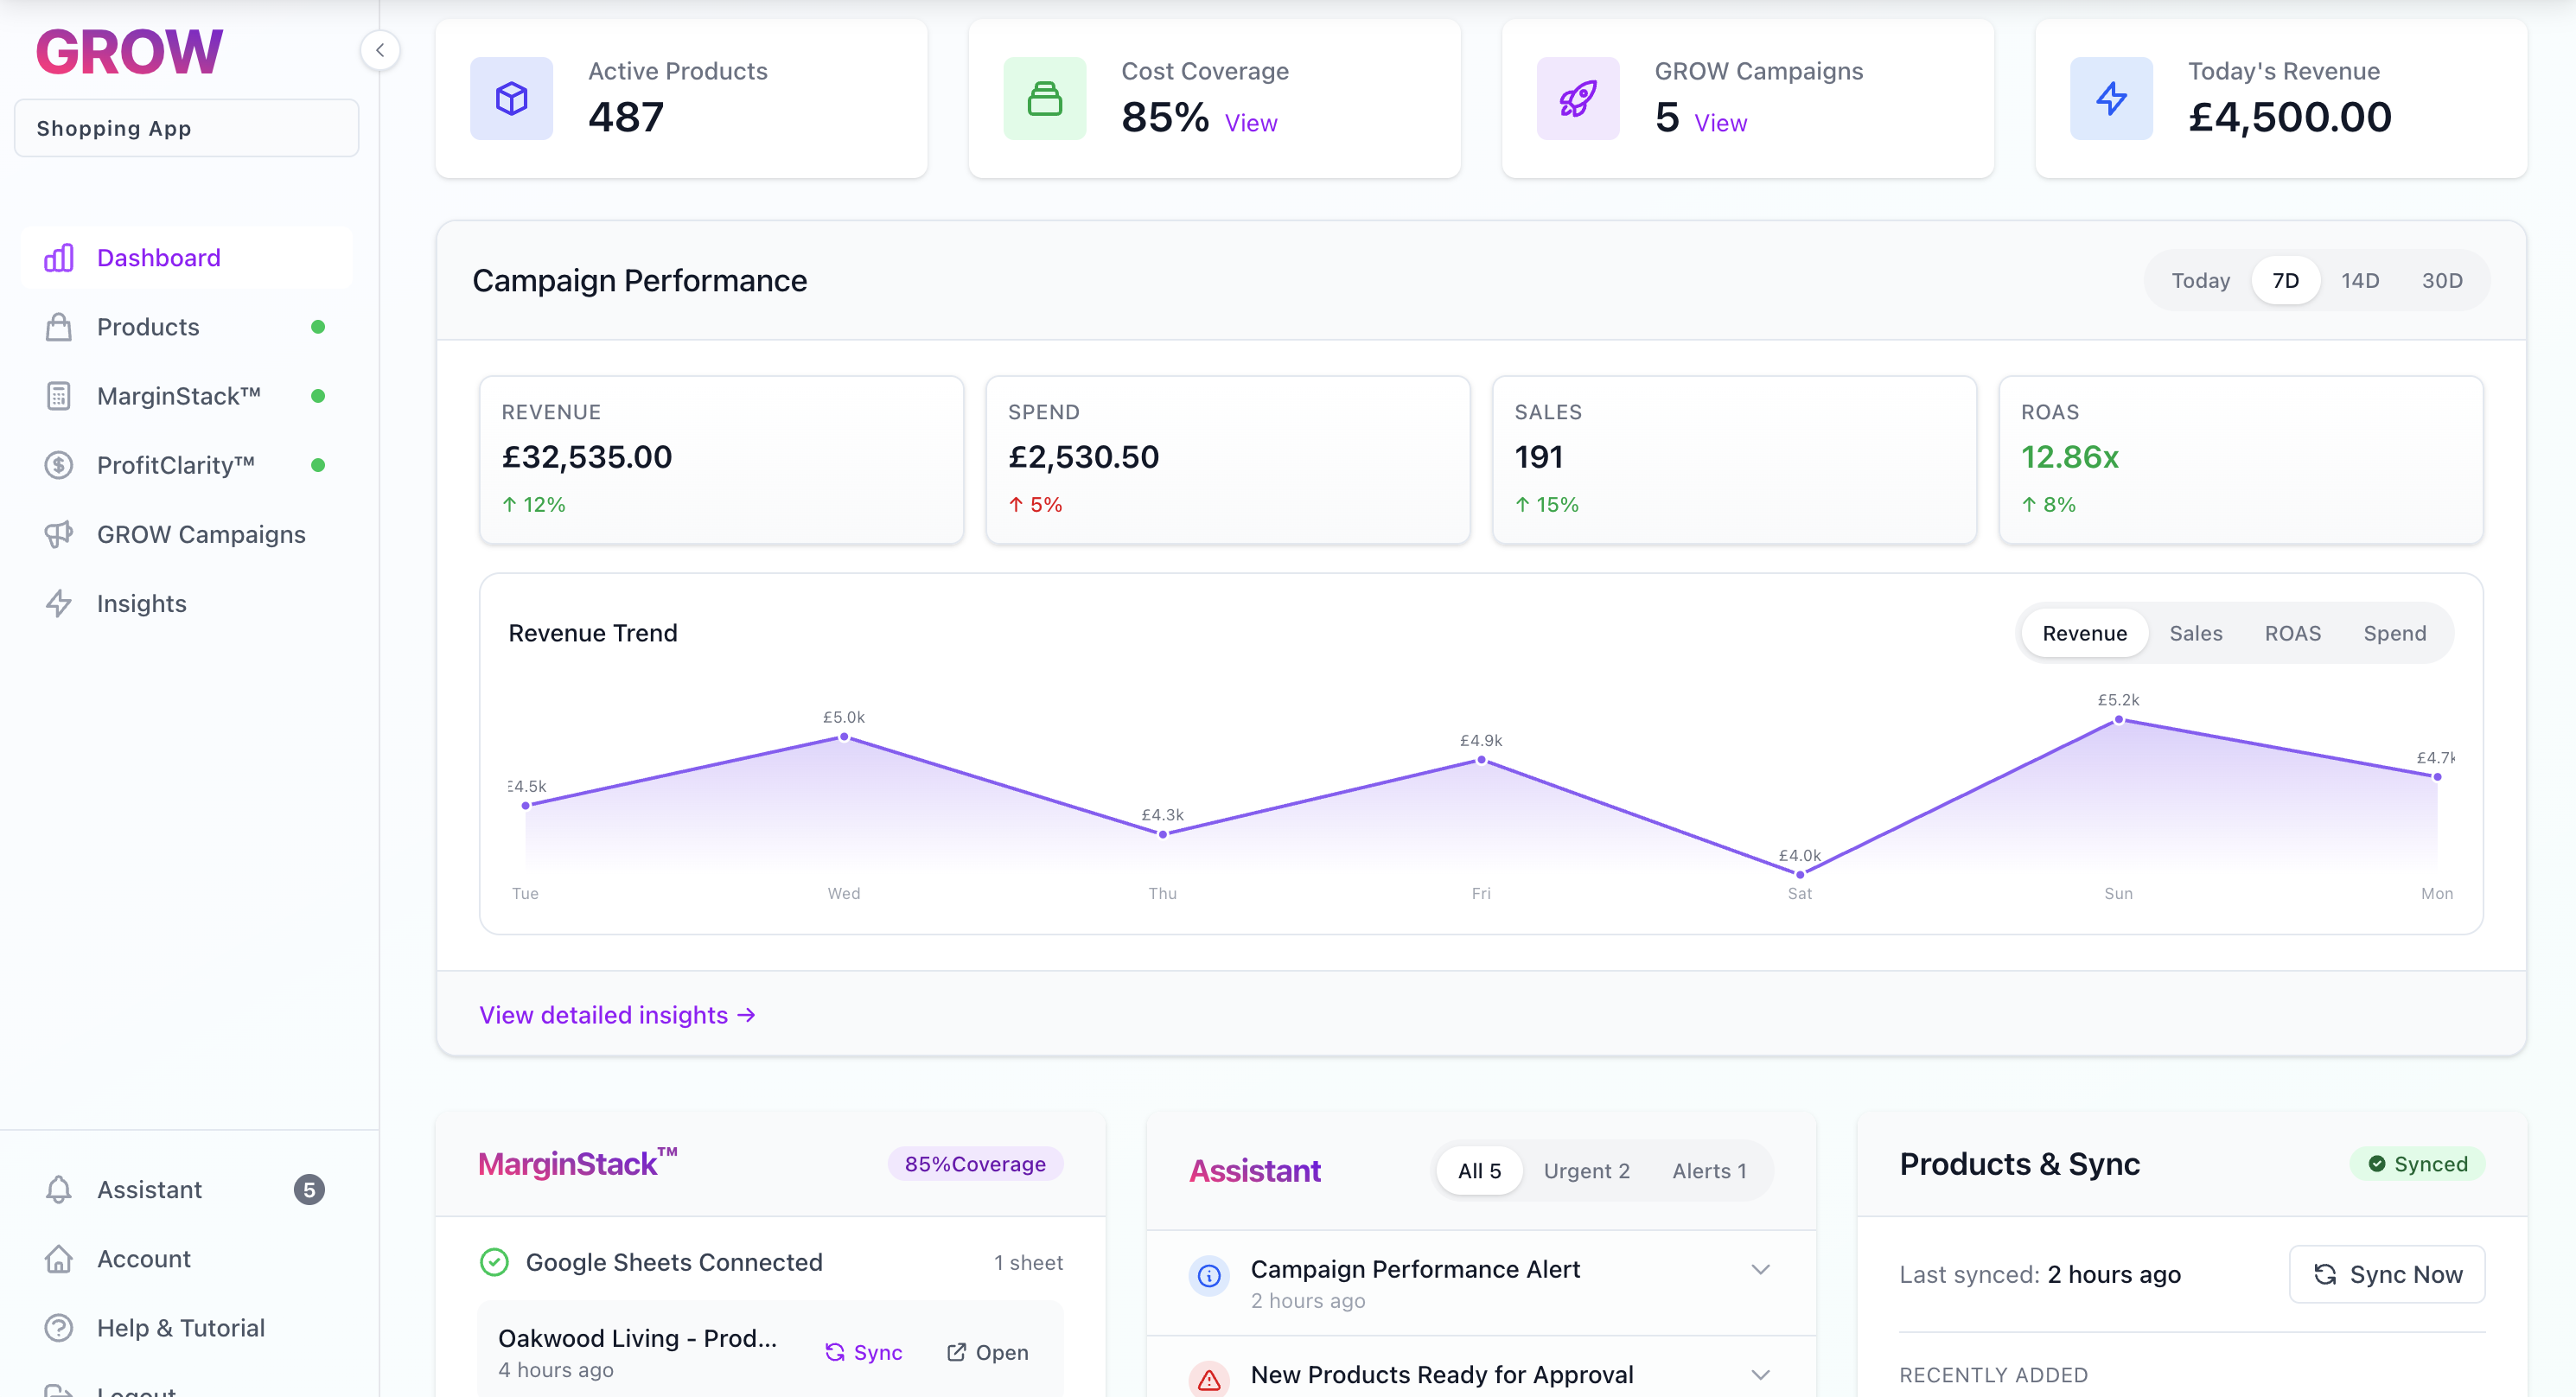2576x1397 pixels.
Task: Switch Revenue Trend to ROAS tab
Action: click(x=2293, y=632)
